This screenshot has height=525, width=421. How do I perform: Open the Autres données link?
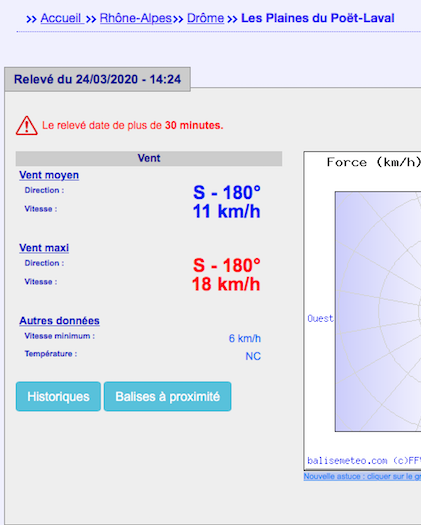[59, 321]
